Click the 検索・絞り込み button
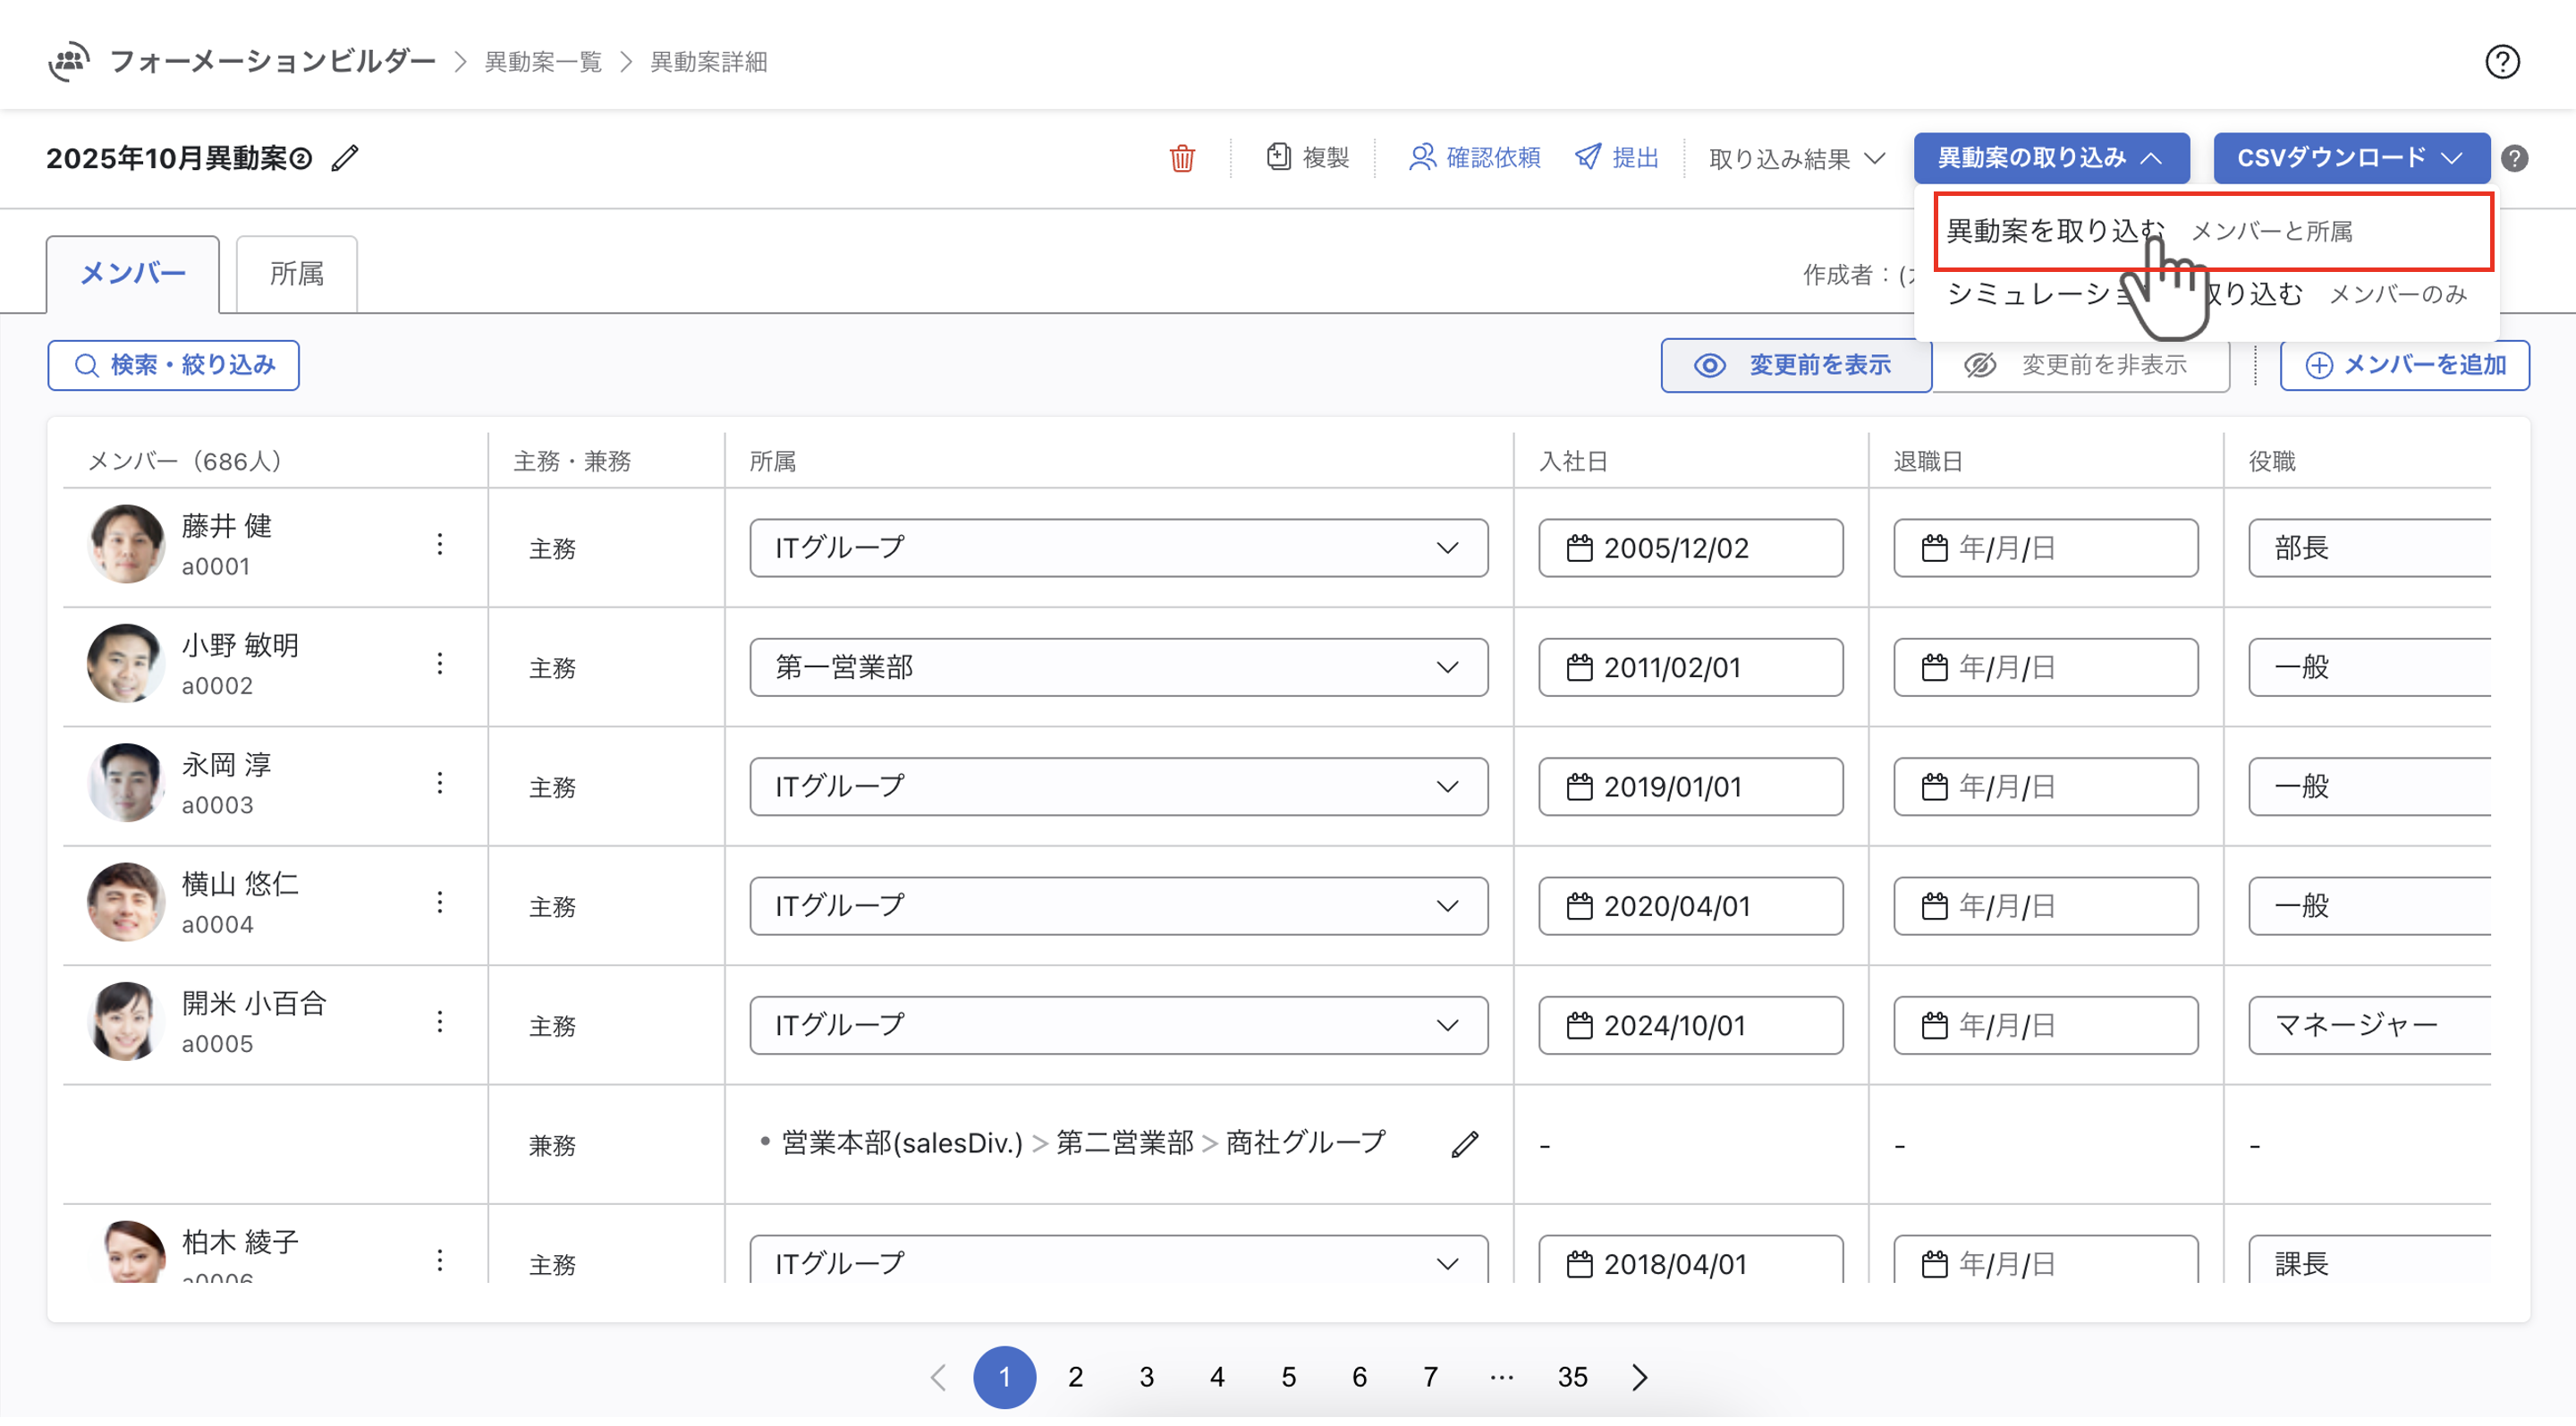Screen dimensions: 2576x1426 pos(173,366)
